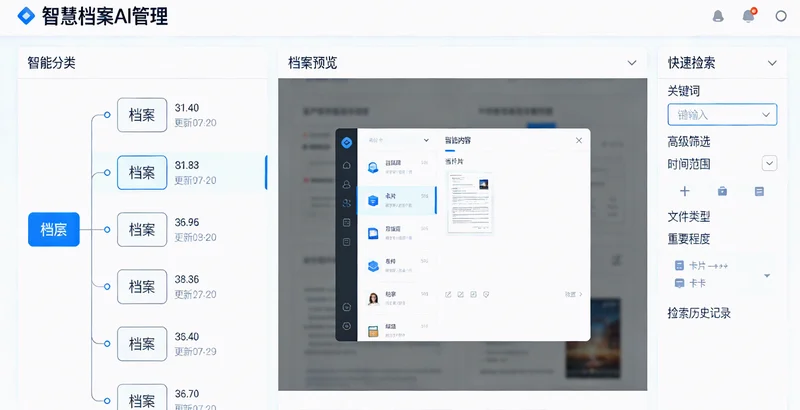Click the bell notification icon in header
Viewport: 800px width, 410px height.
718,16
